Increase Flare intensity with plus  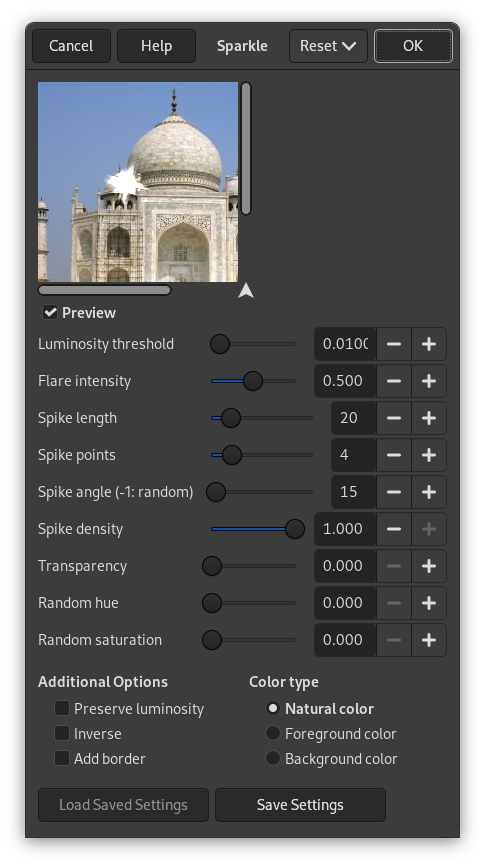click(429, 381)
